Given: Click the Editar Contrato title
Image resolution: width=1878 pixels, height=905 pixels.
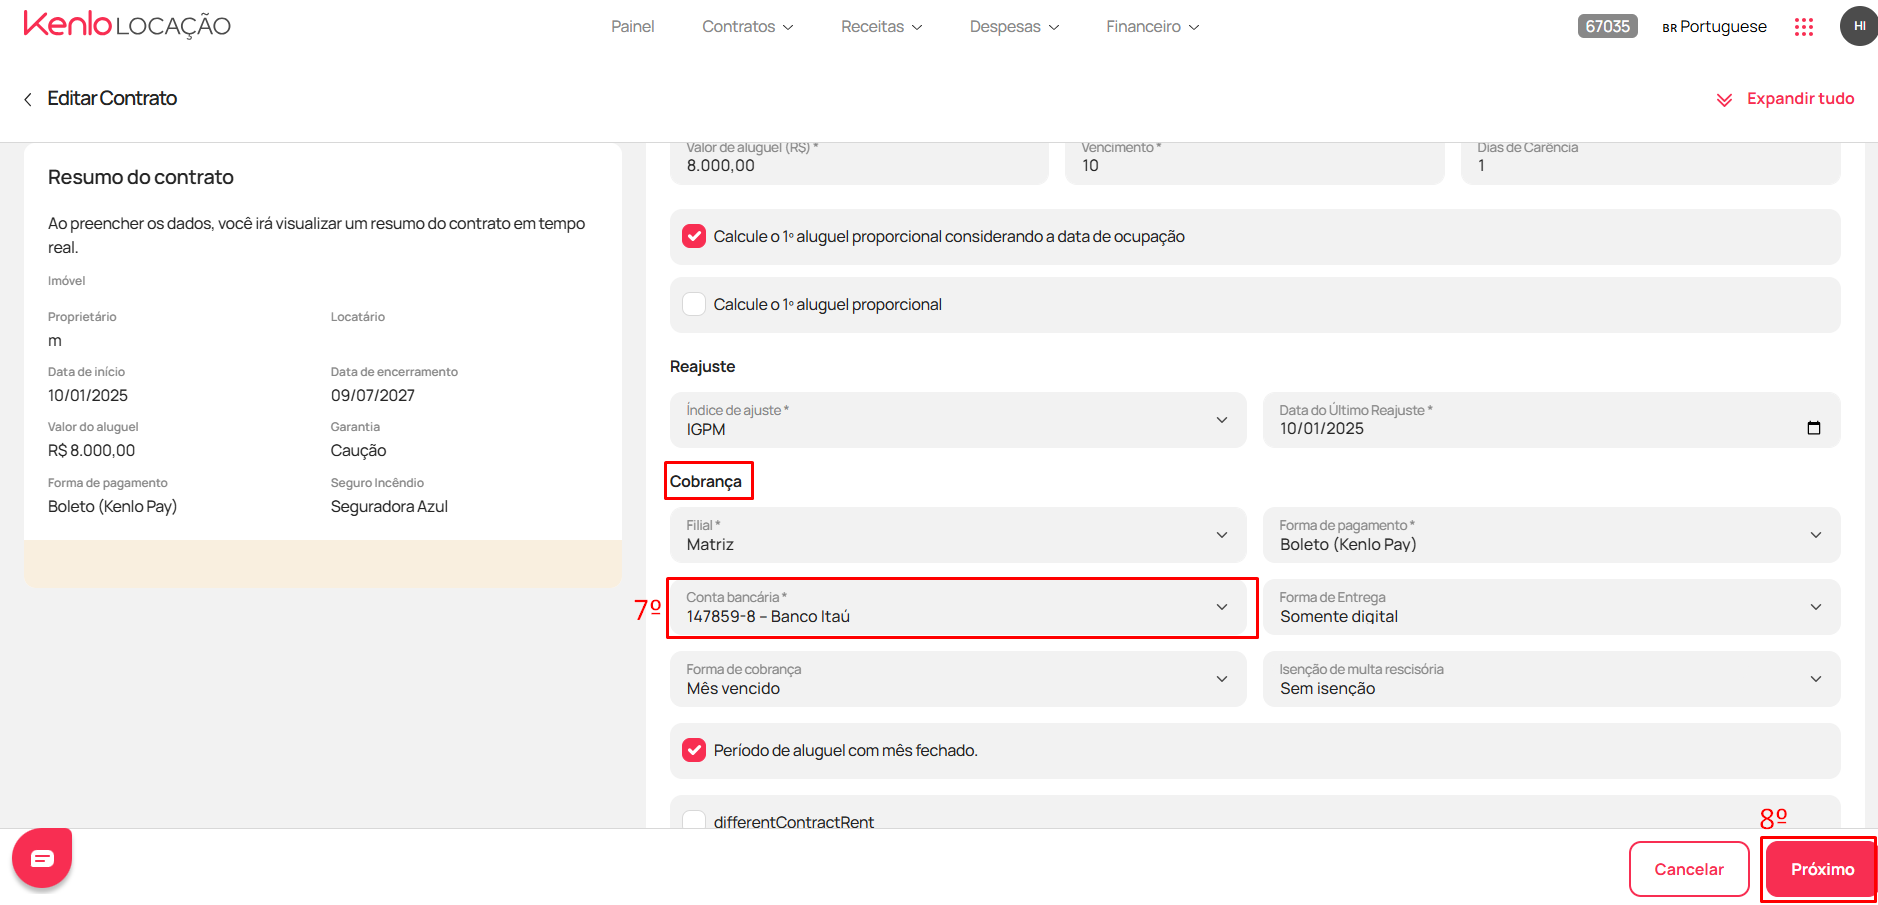Looking at the screenshot, I should (x=112, y=98).
